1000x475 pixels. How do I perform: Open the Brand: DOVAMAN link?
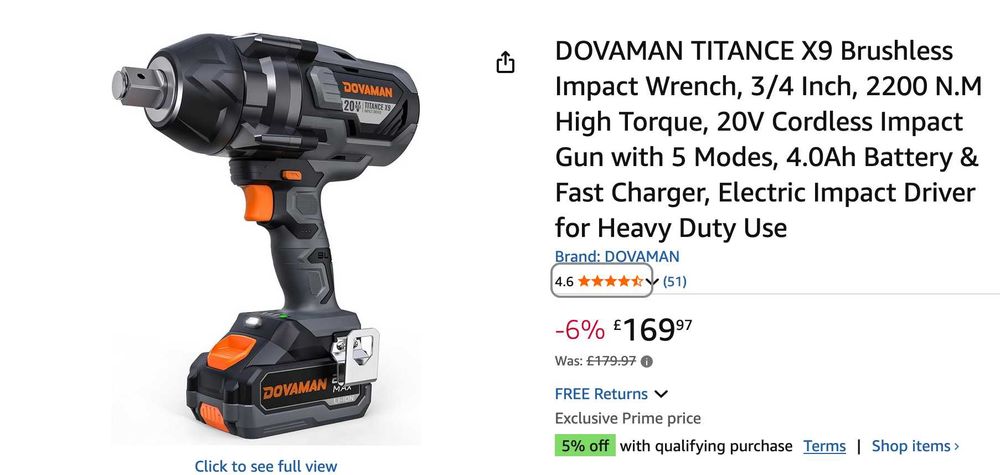[617, 256]
